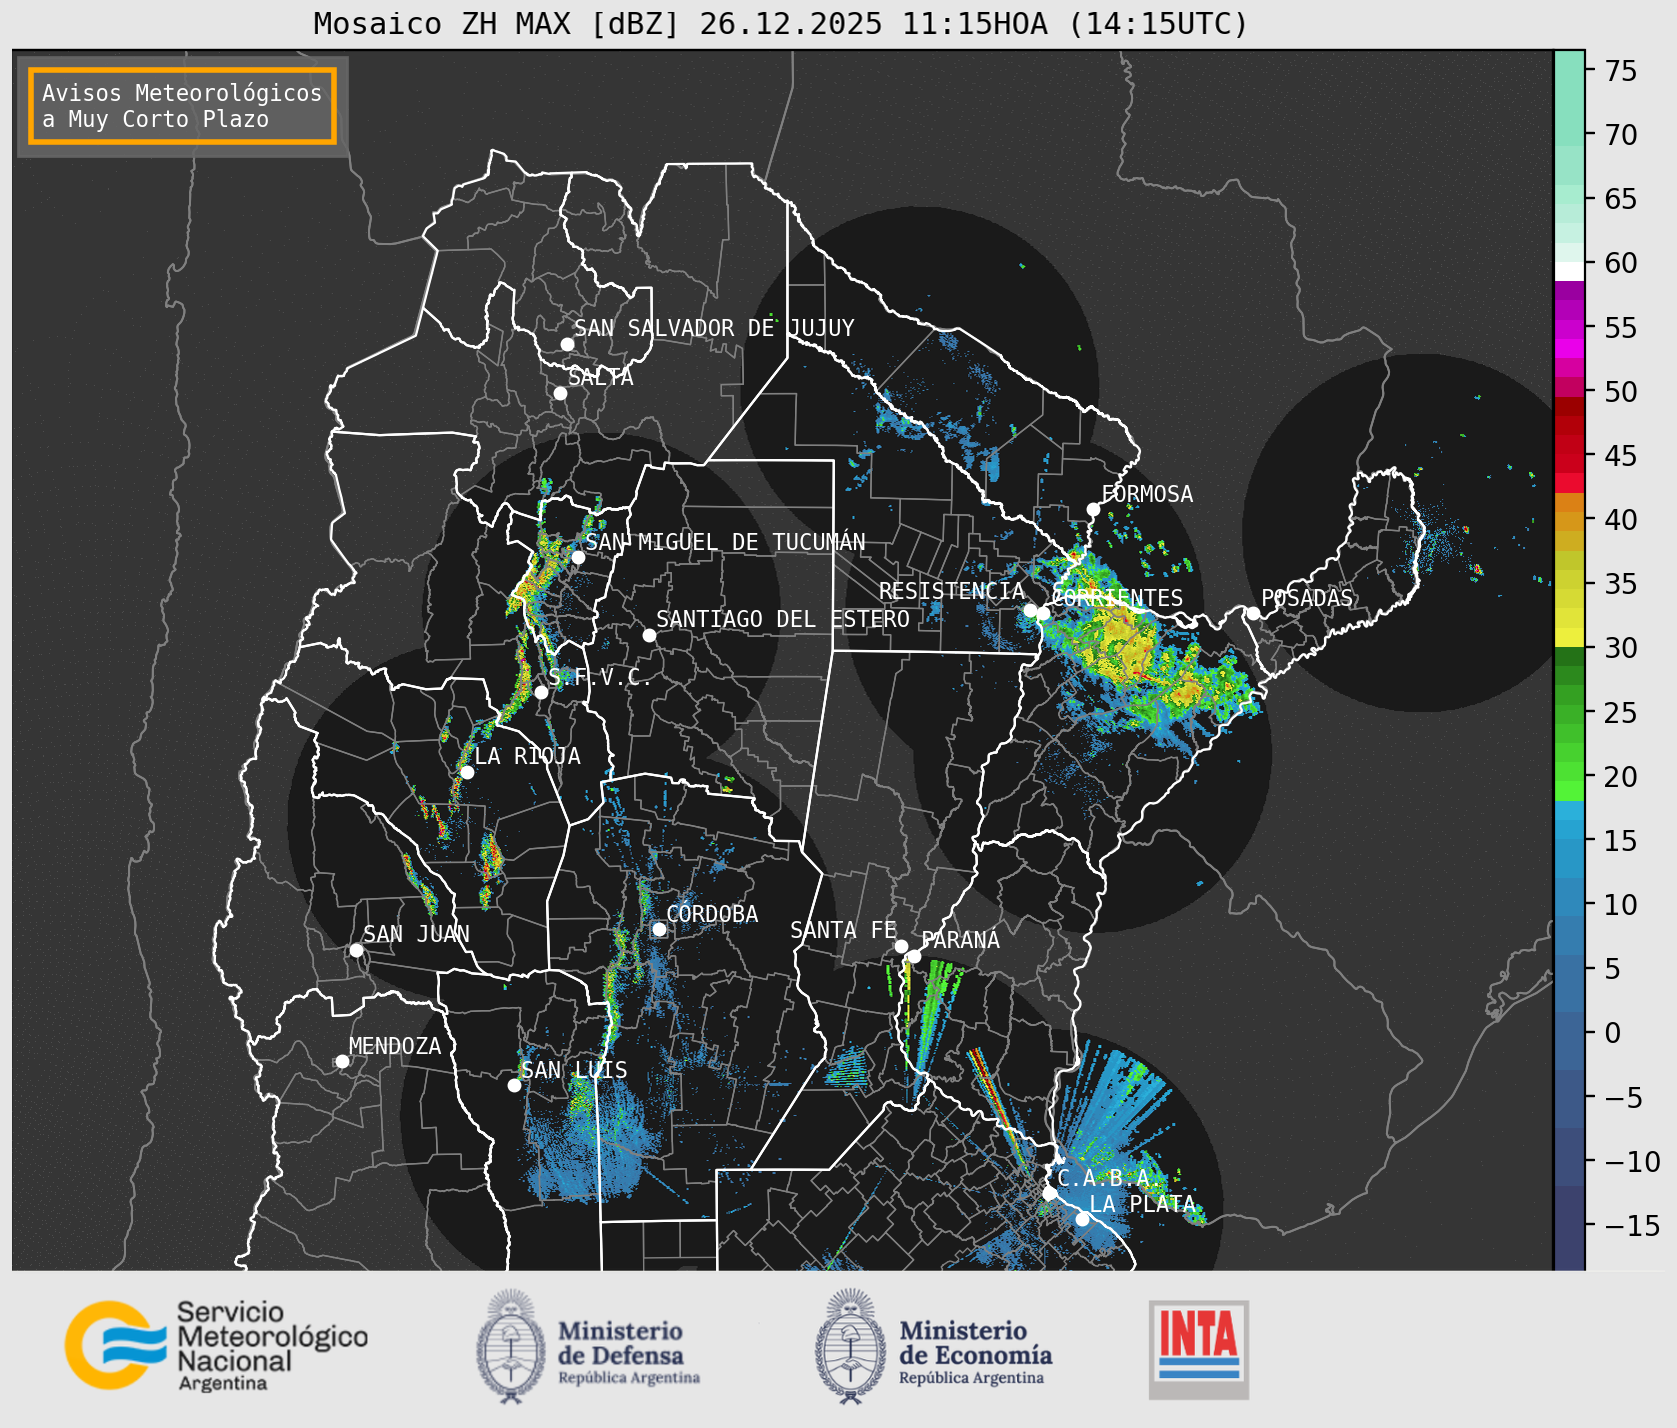This screenshot has height=1428, width=1677.
Task: Click the MENDOZA label text
Action: [395, 1046]
